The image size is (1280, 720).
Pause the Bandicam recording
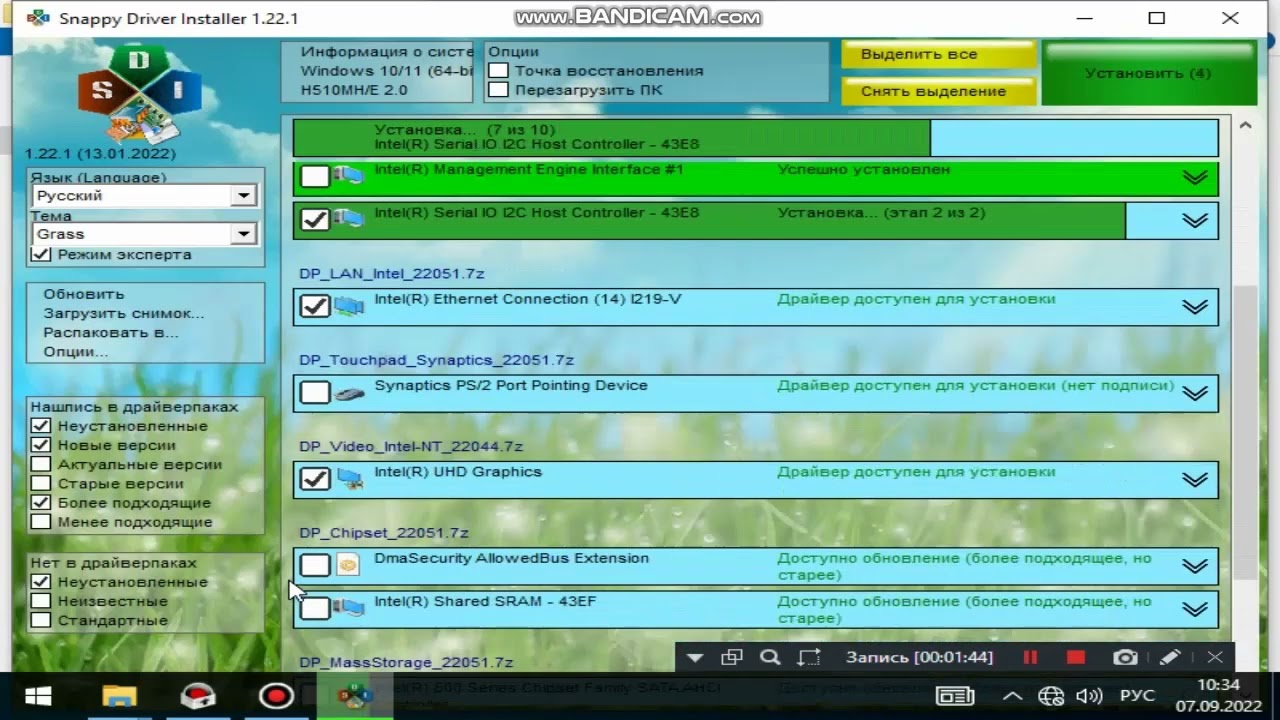pos(1030,657)
